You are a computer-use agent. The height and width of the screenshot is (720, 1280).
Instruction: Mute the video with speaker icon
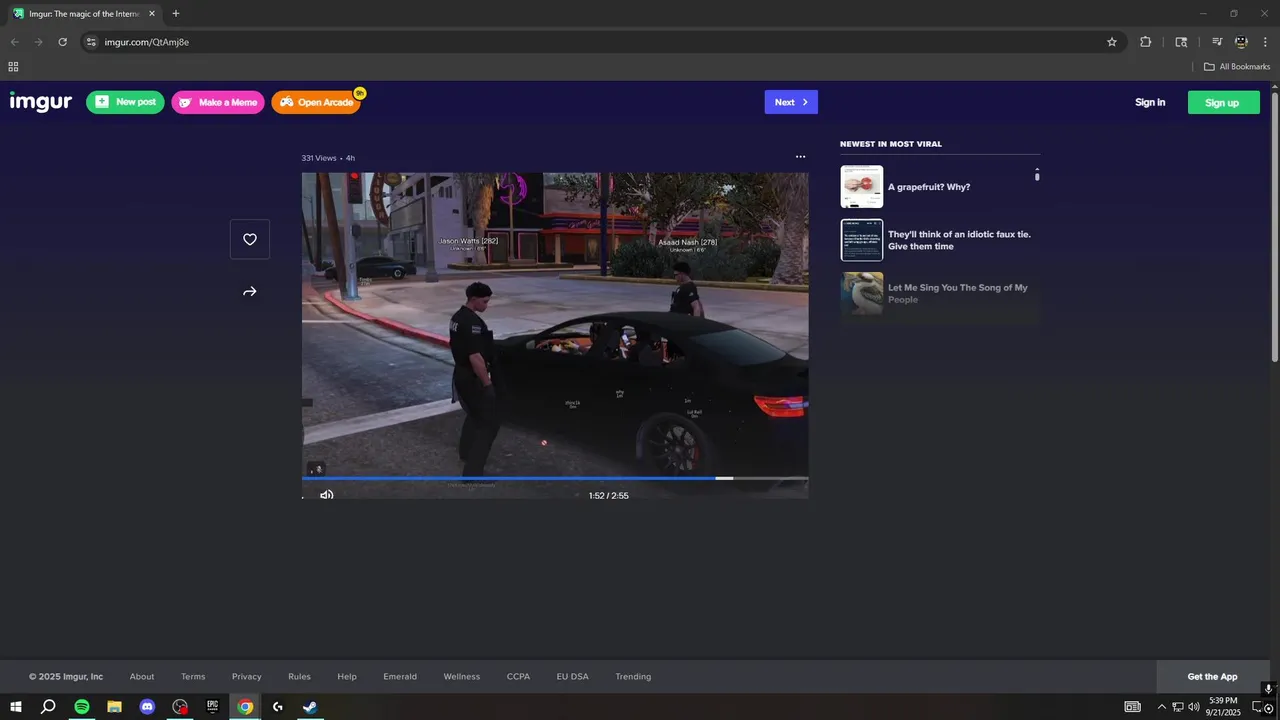pyautogui.click(x=327, y=495)
